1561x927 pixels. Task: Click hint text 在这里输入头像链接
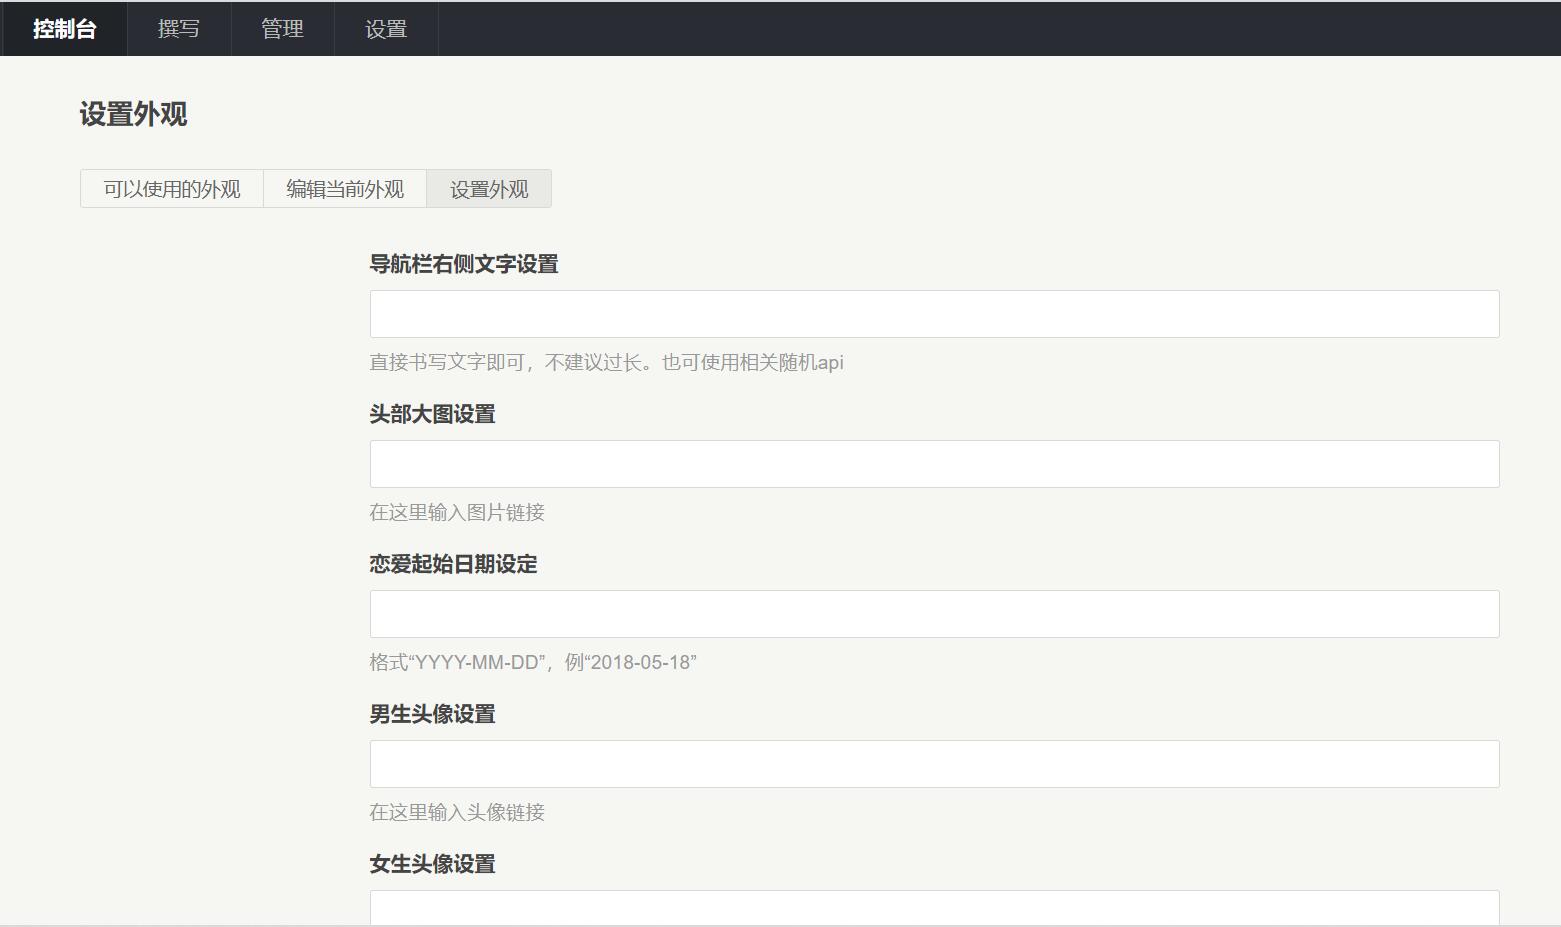(457, 812)
